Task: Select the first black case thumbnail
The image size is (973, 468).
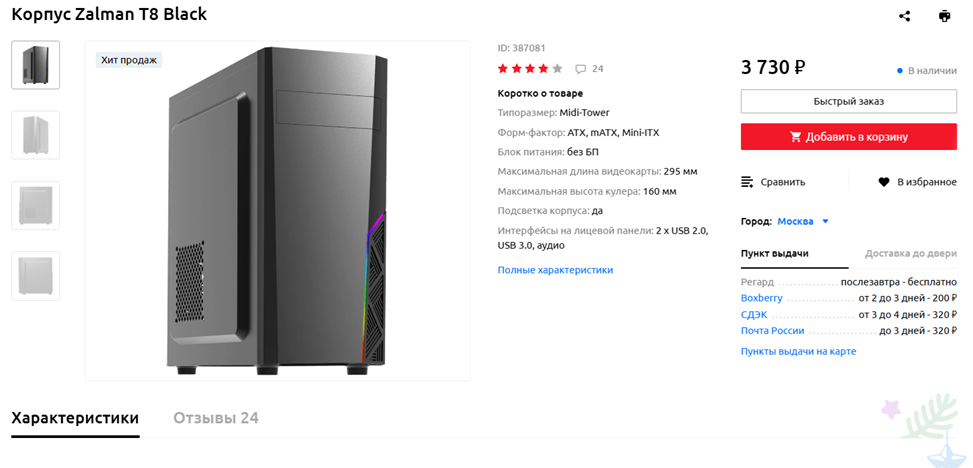Action: pyautogui.click(x=35, y=65)
